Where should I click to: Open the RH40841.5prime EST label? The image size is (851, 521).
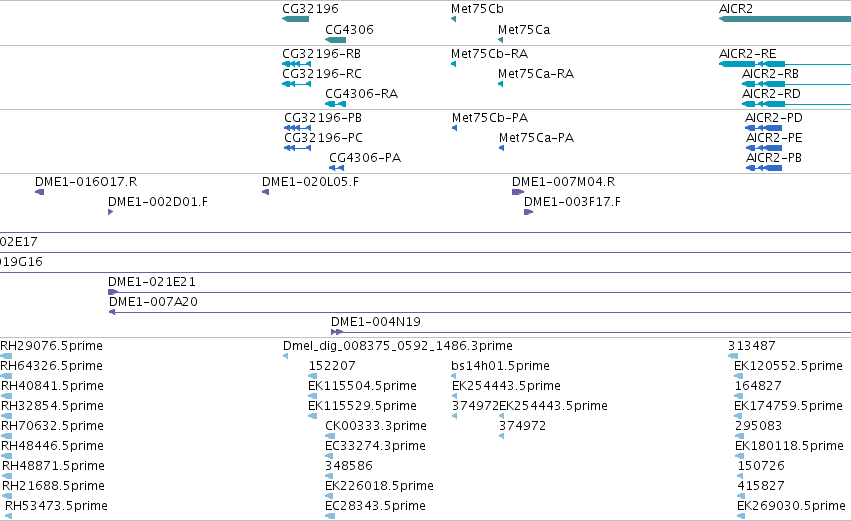pyautogui.click(x=52, y=385)
